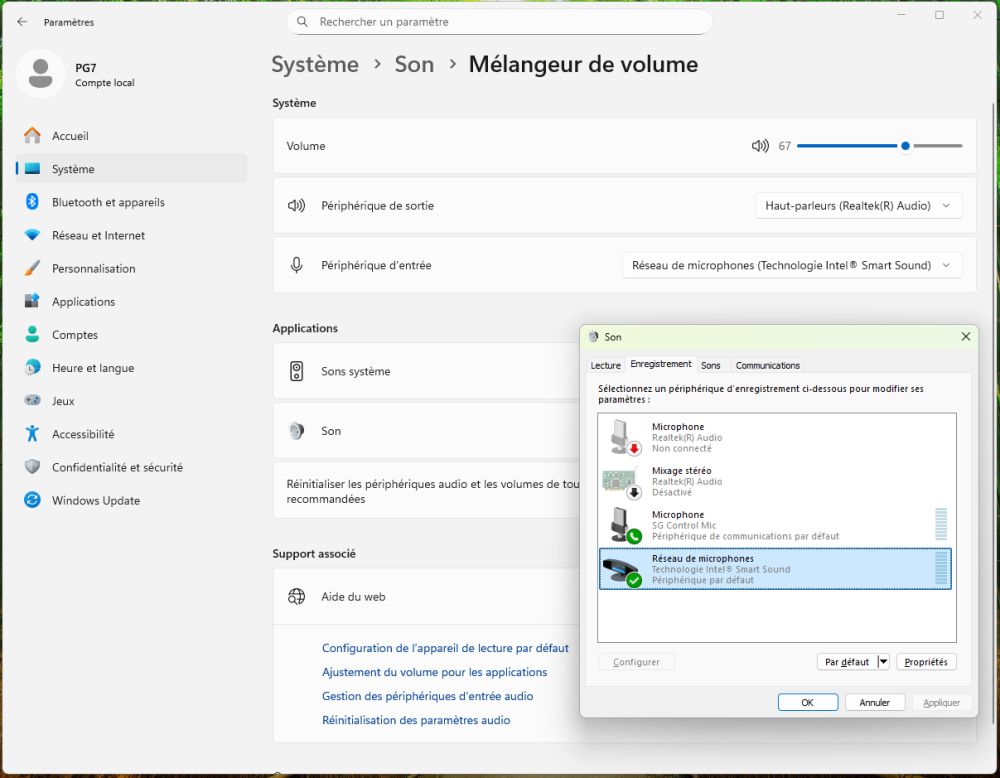The image size is (1000, 778).
Task: Click the OK button in Son dialog
Action: coord(807,702)
